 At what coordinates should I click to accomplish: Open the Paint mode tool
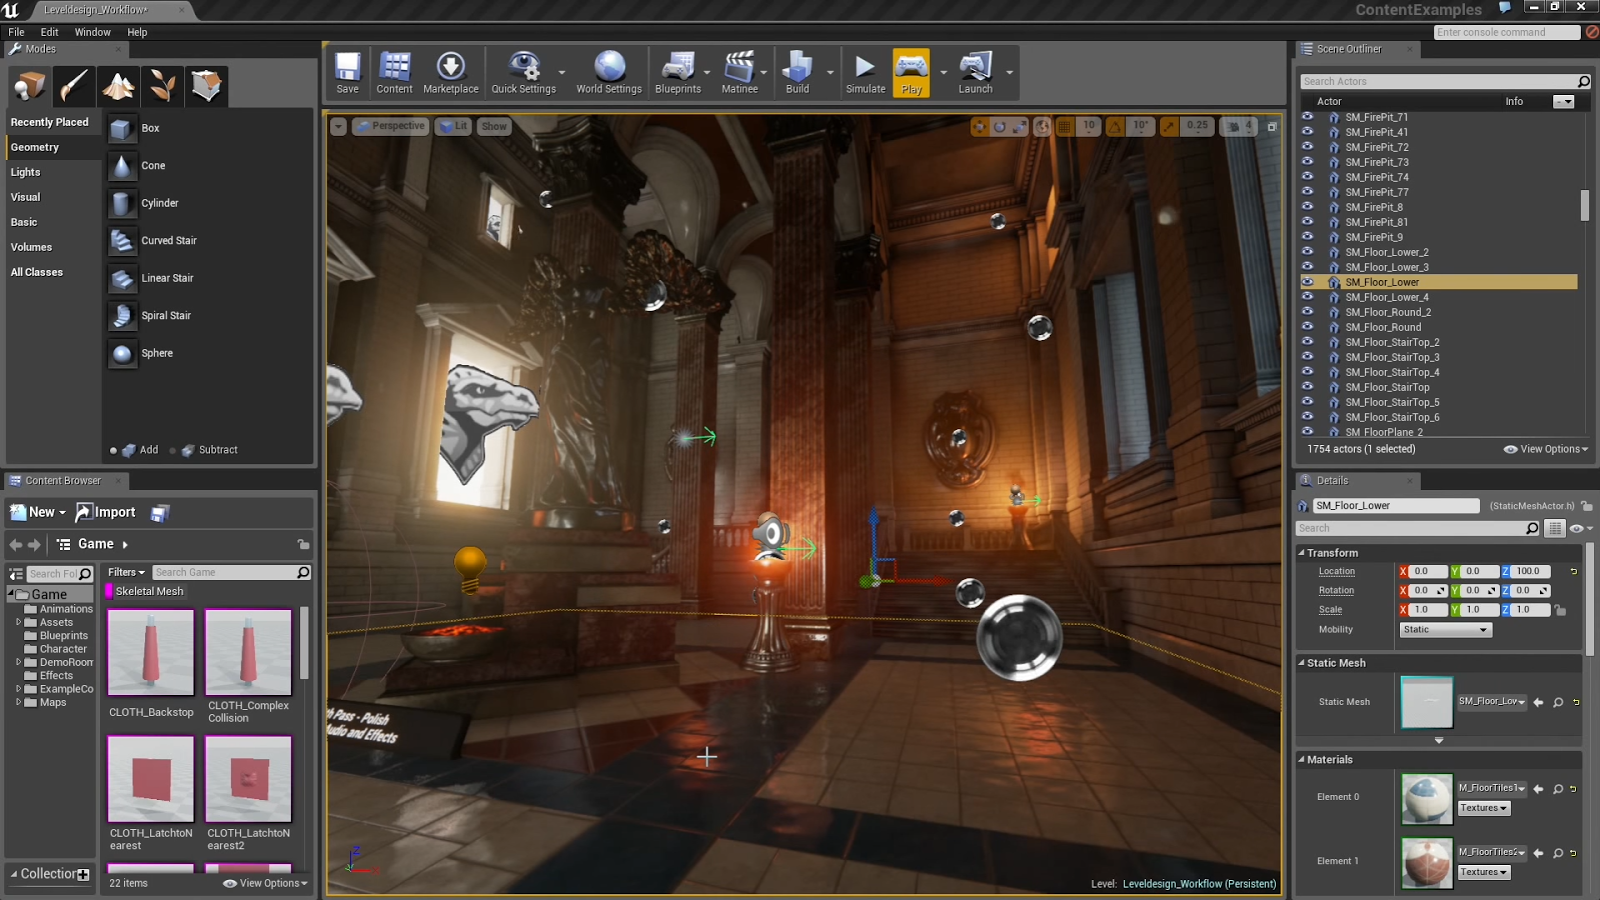pyautogui.click(x=71, y=86)
